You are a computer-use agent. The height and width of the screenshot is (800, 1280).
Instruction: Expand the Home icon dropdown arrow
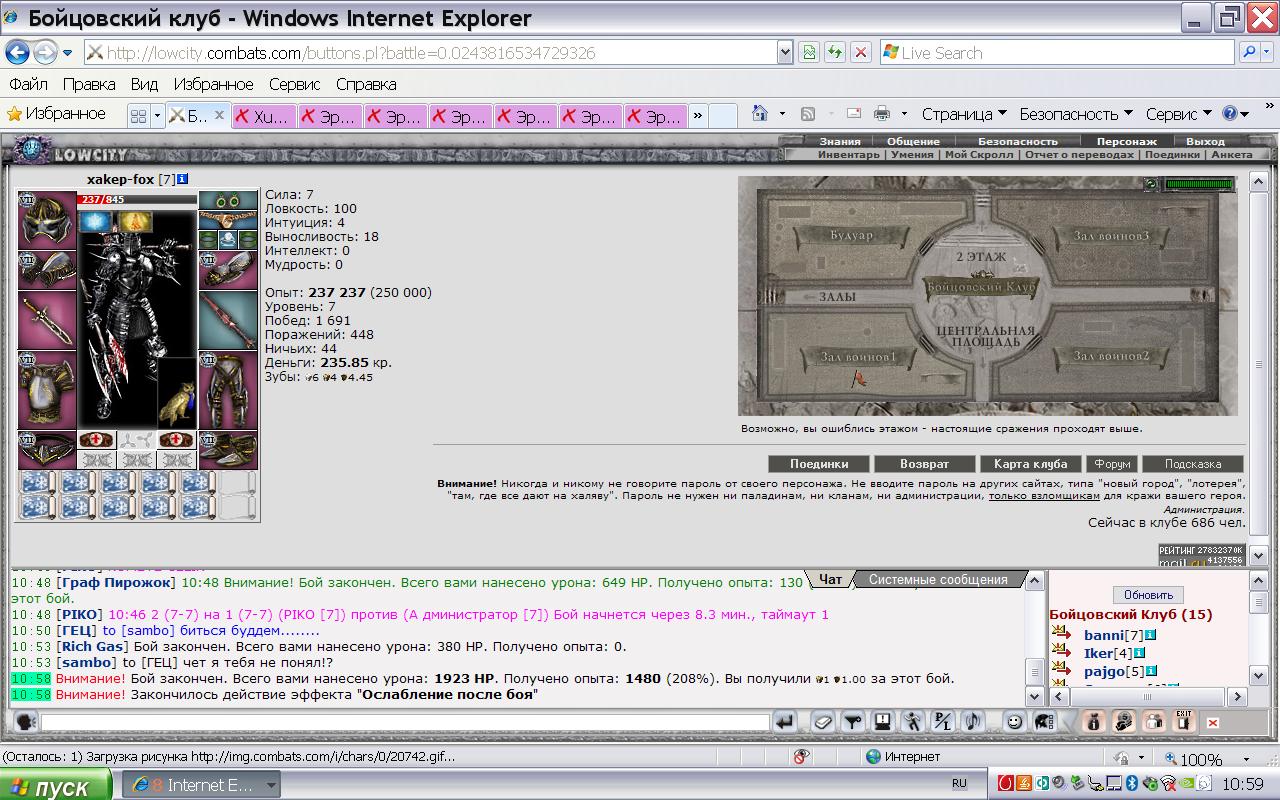[782, 114]
